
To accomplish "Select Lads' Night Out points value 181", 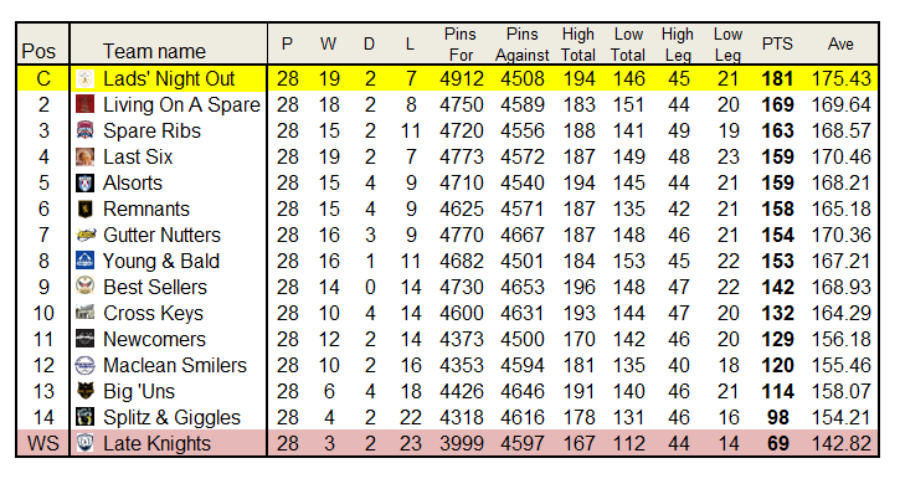I will pyautogui.click(x=777, y=79).
